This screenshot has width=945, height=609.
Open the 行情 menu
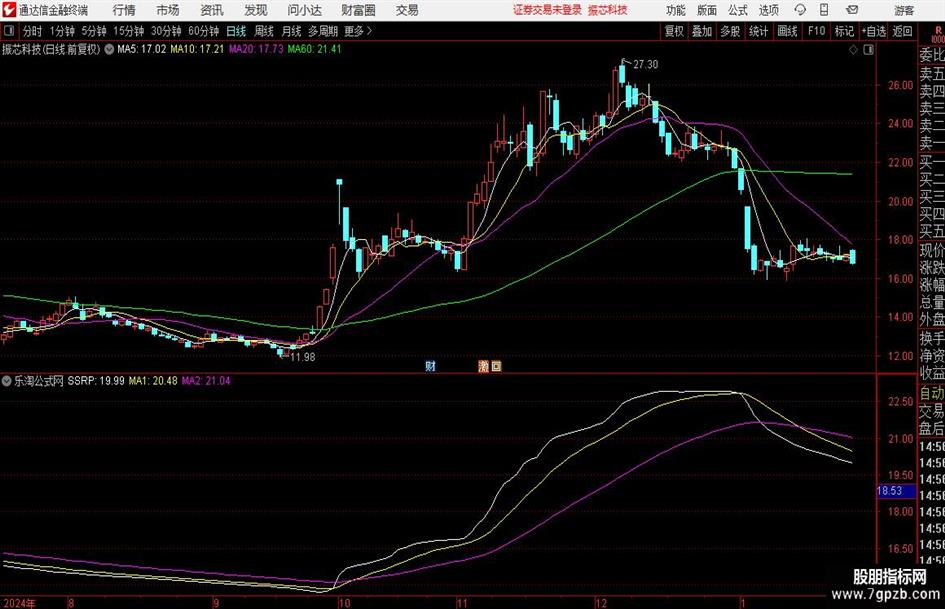[124, 10]
